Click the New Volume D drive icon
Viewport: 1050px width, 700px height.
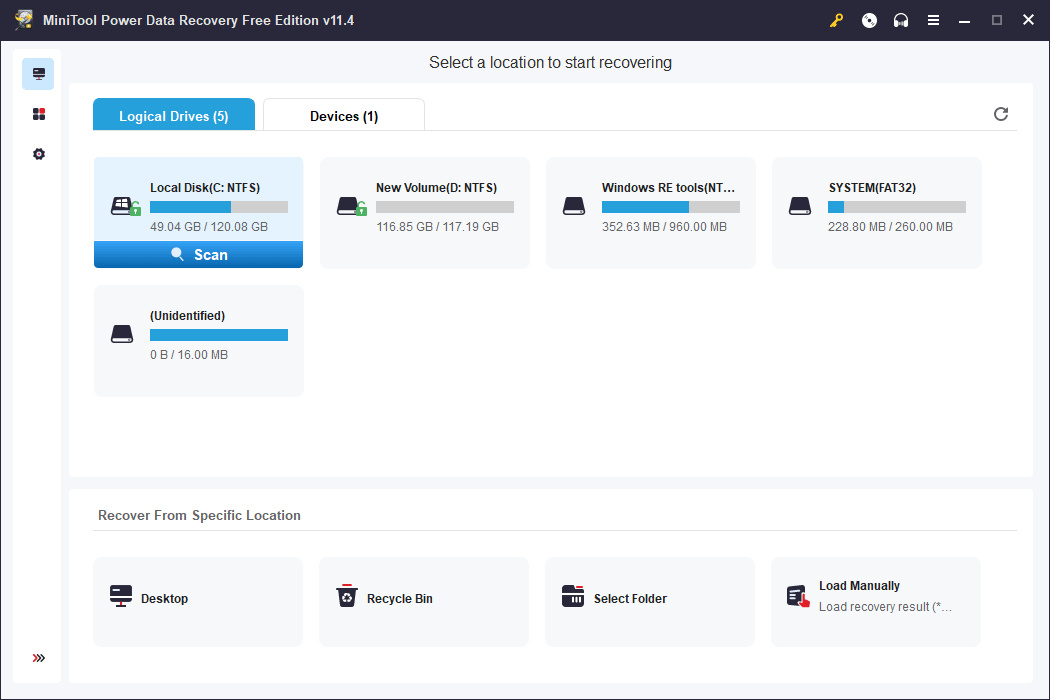tap(352, 206)
